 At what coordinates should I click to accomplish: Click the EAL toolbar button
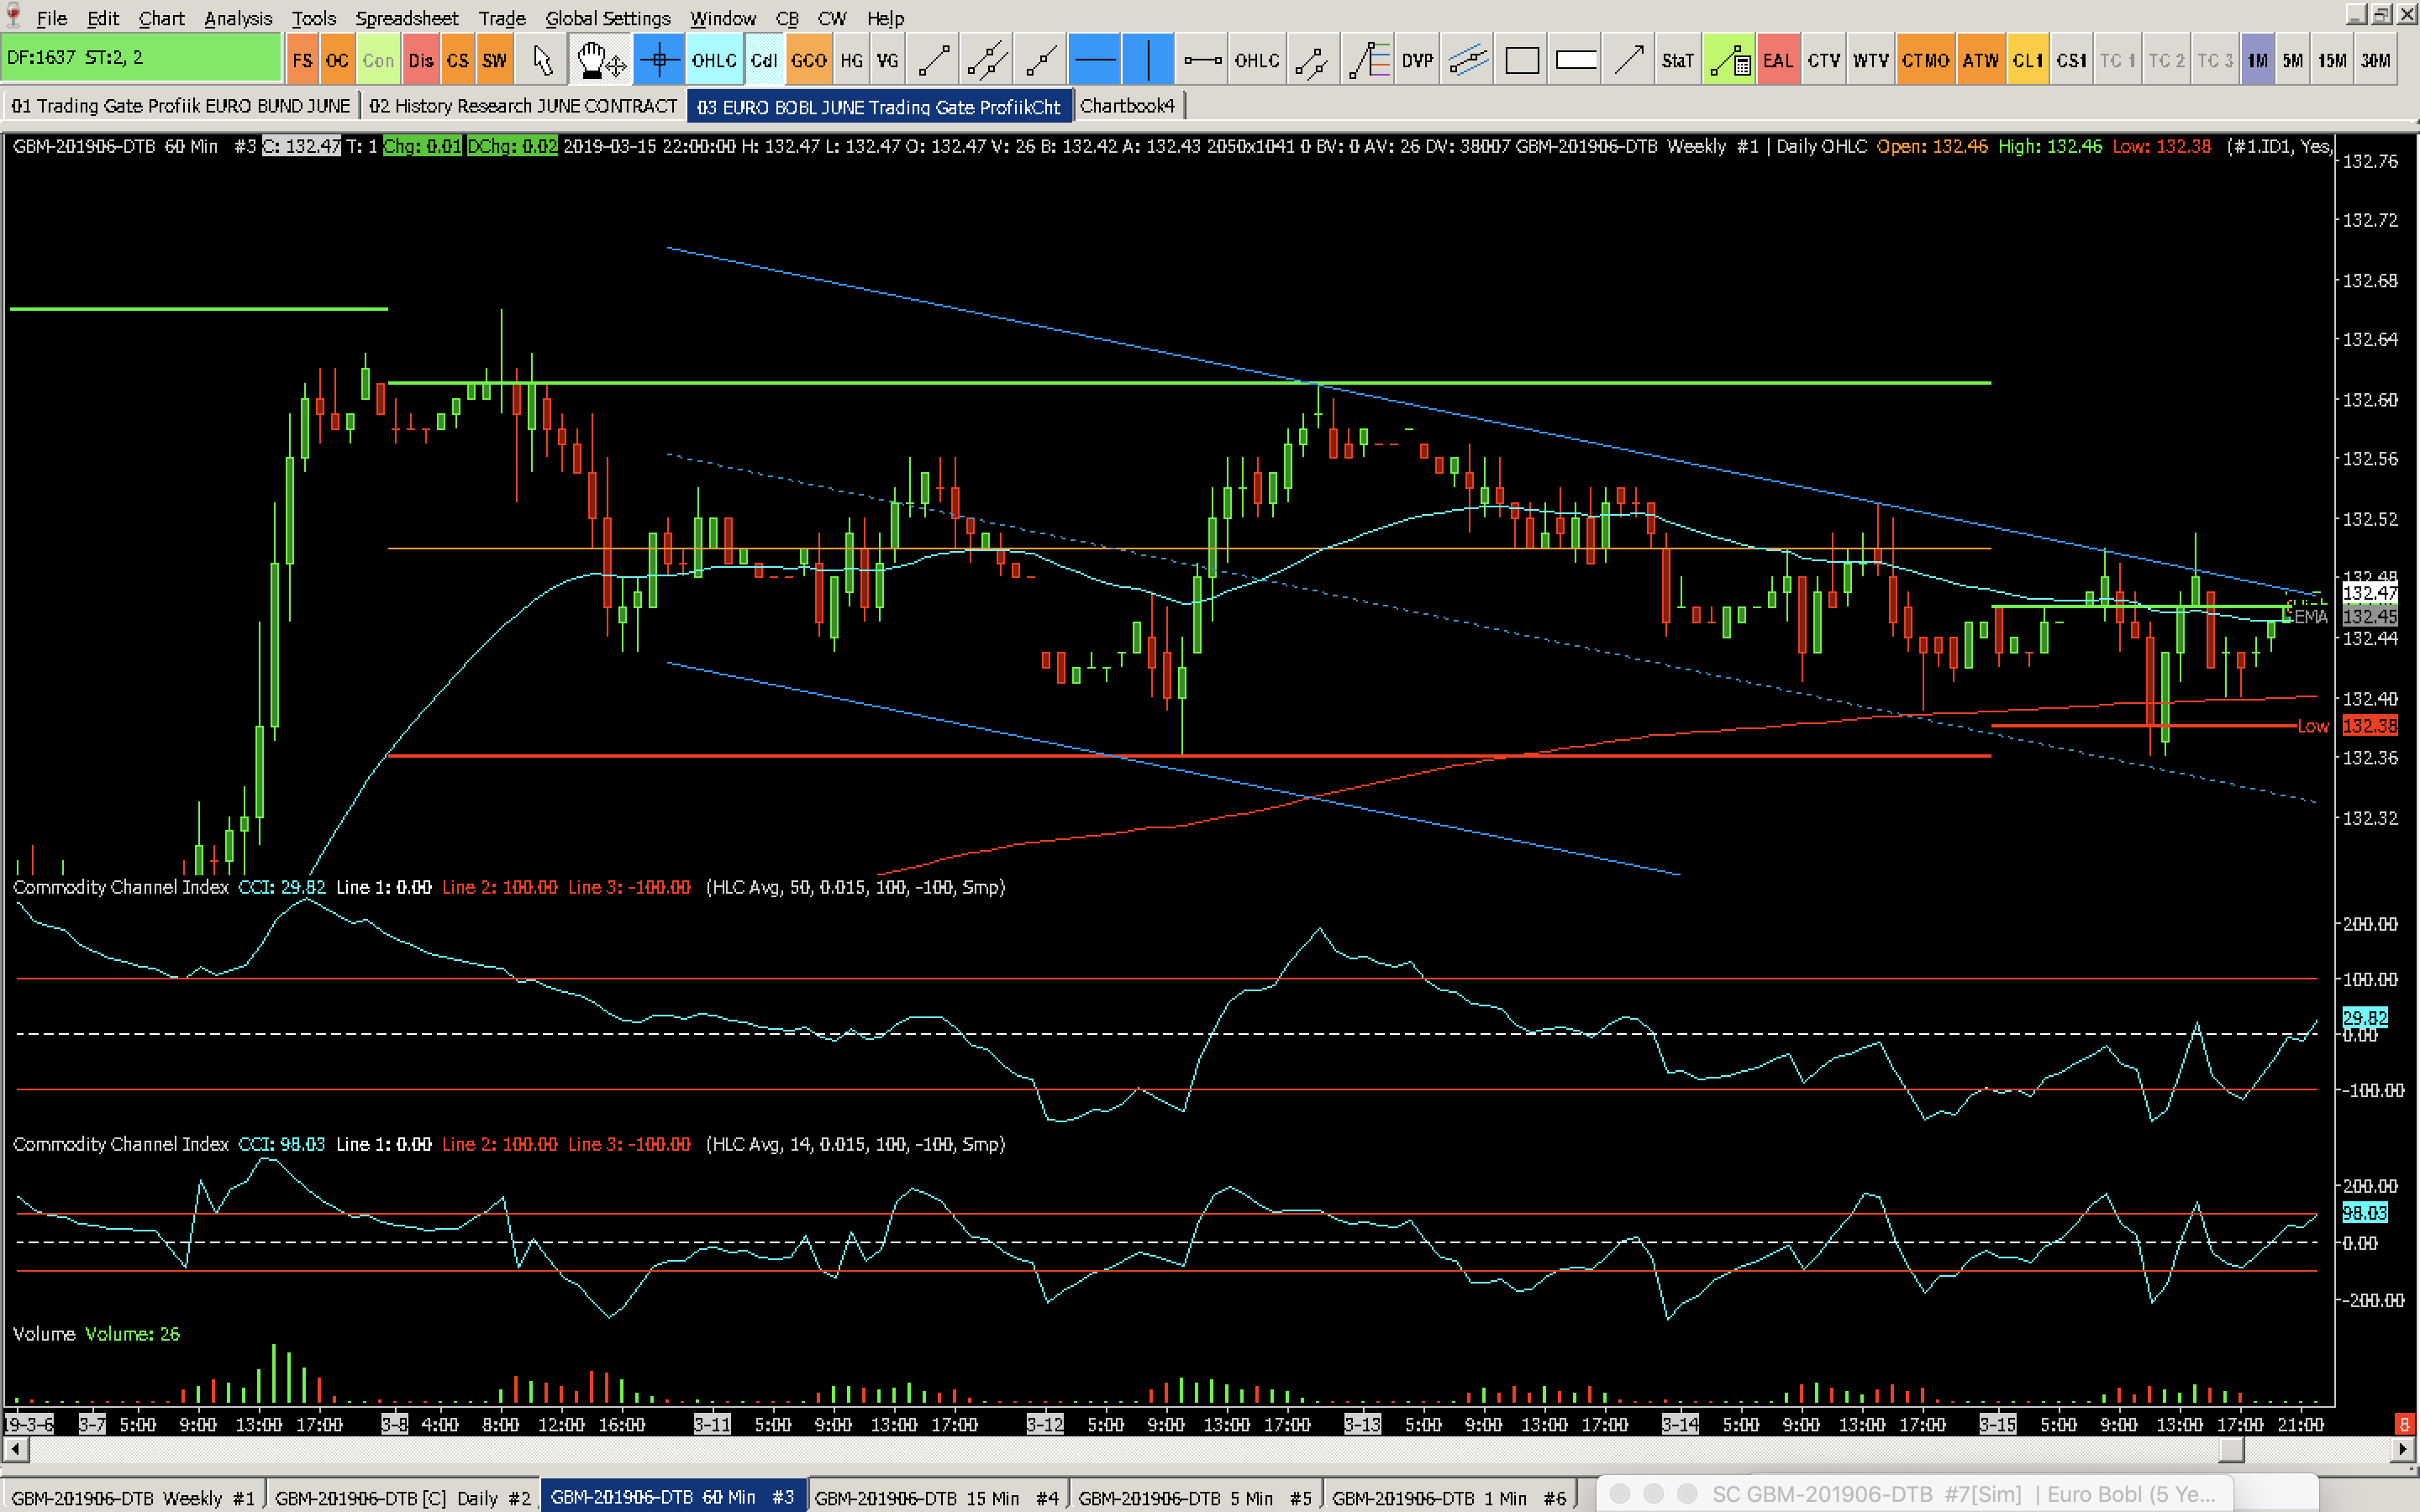[1777, 60]
